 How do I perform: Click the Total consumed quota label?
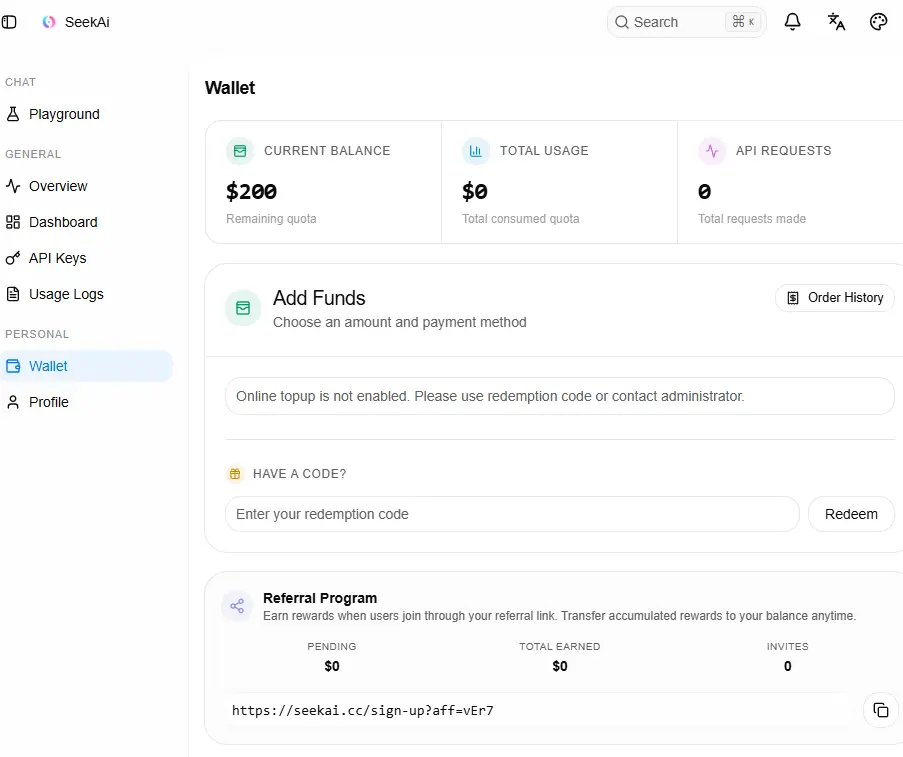[x=521, y=219]
